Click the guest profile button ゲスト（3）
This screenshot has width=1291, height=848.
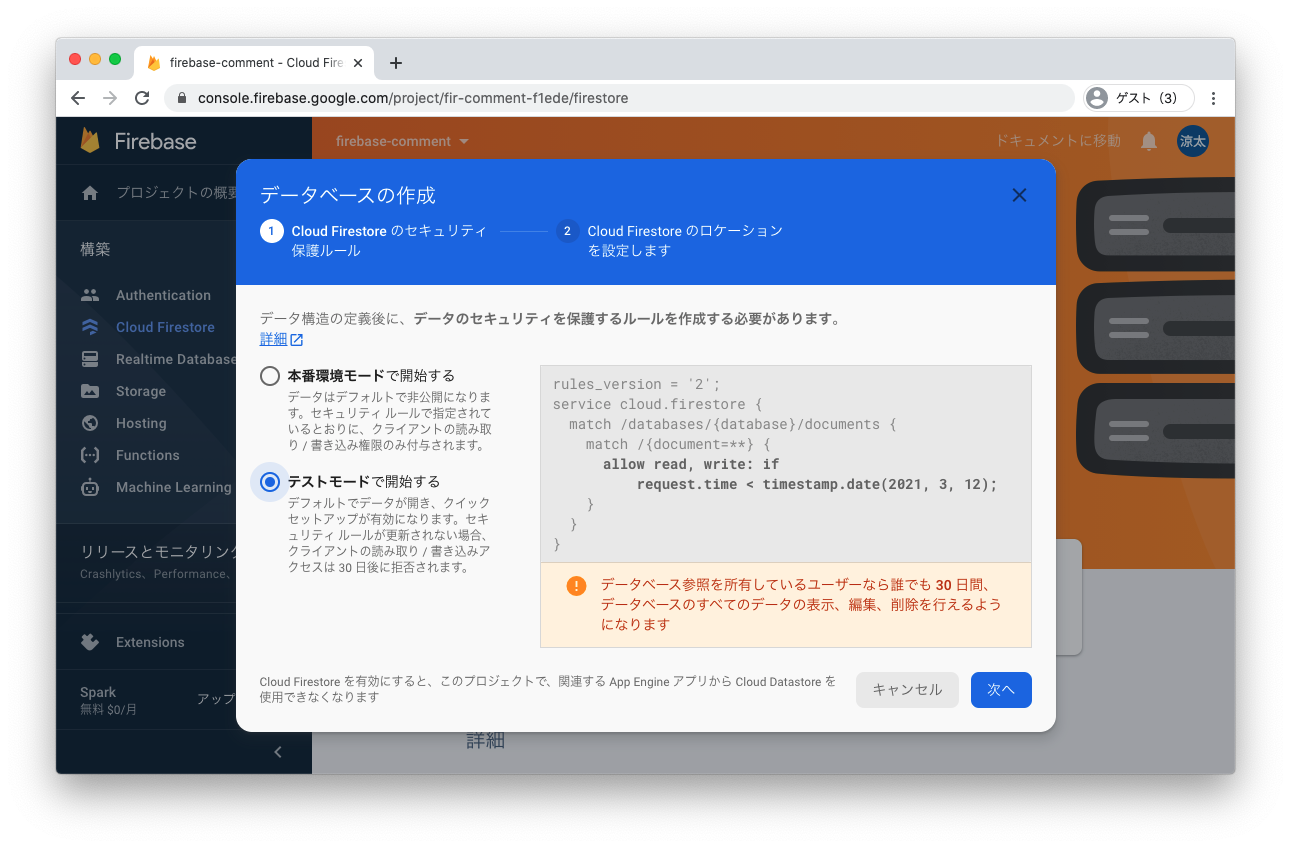(1138, 98)
